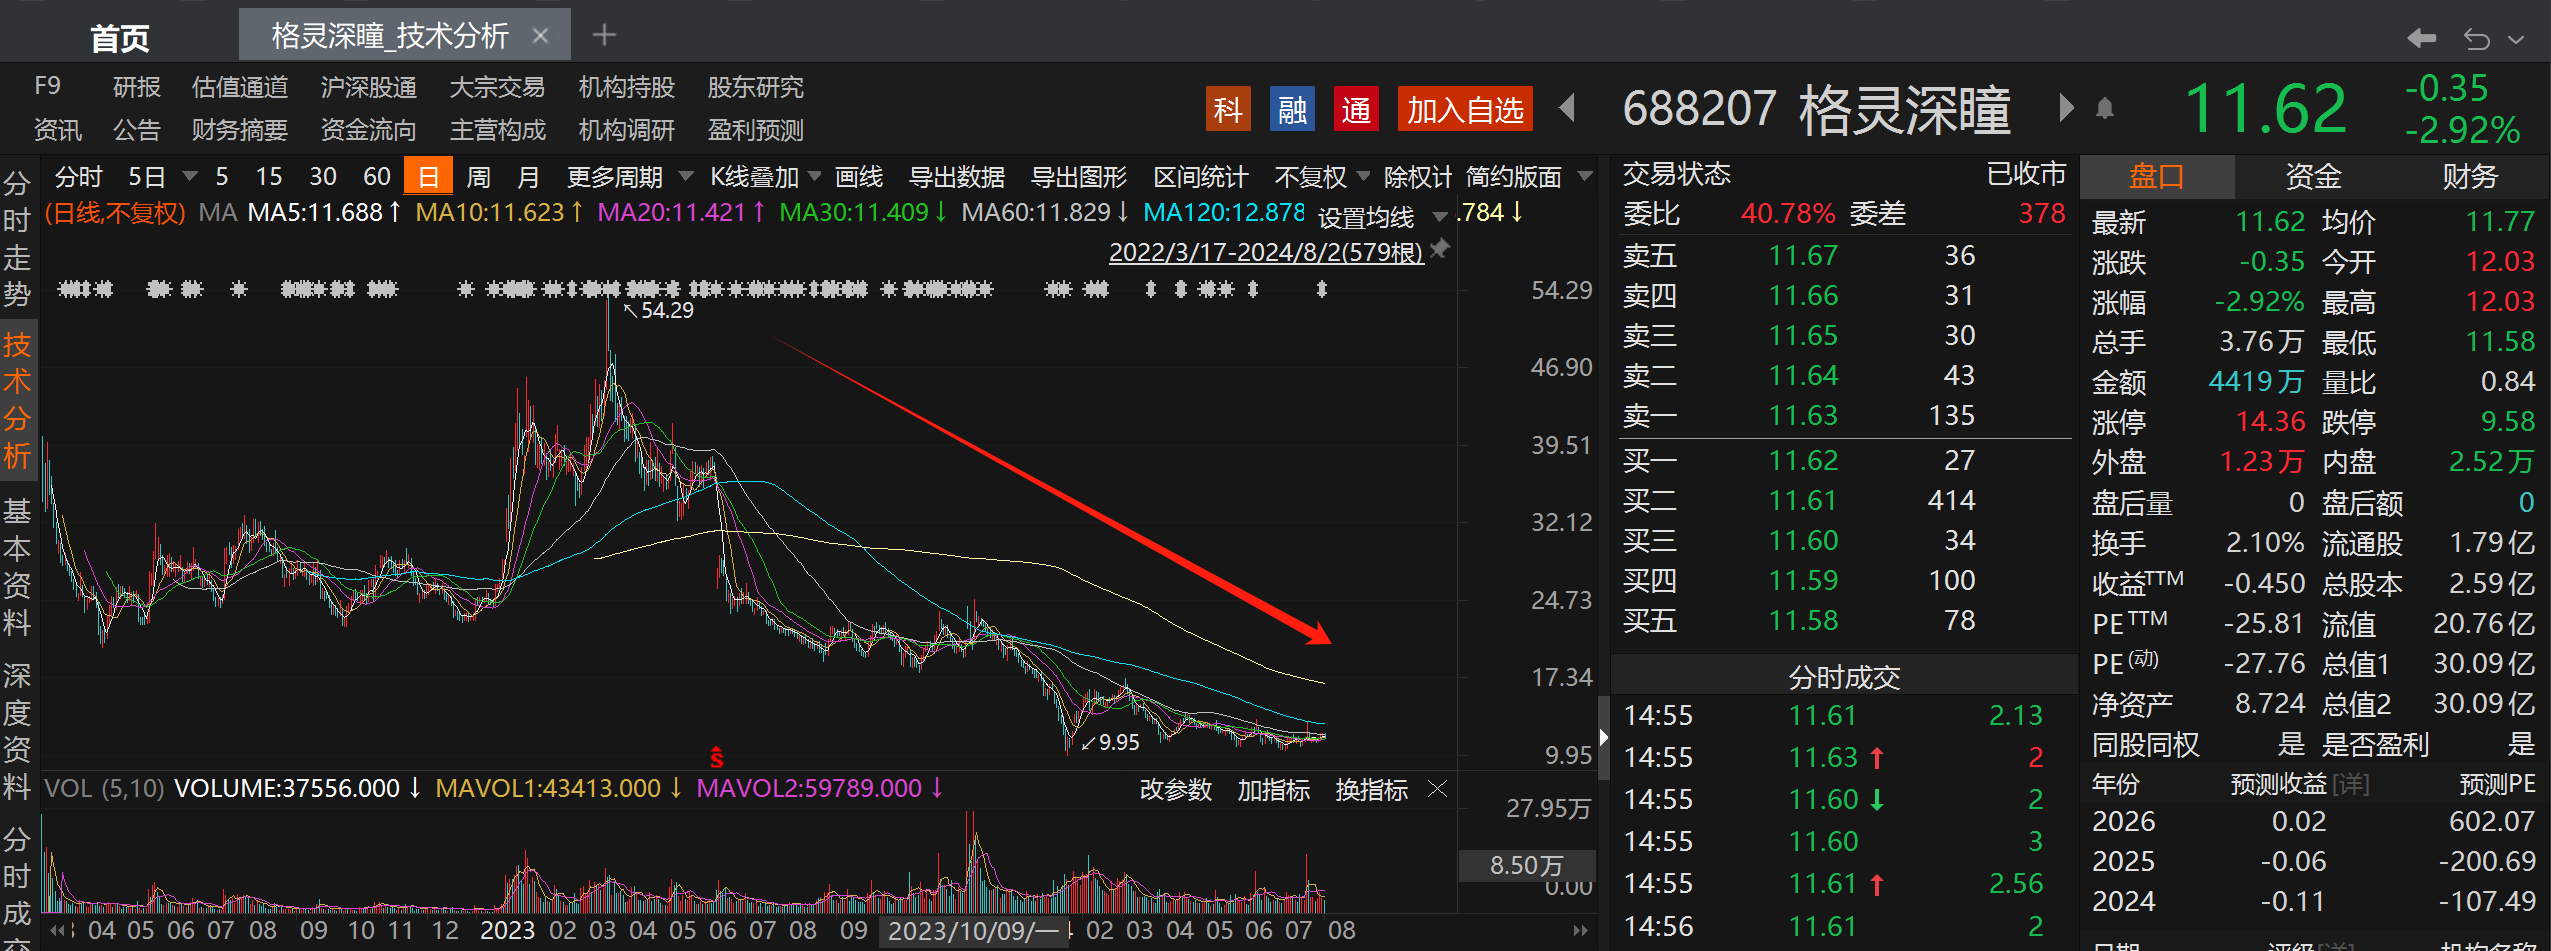Viewport: 2551px width, 951px height.
Task: Click 导出图形 to export chart
Action: 1079,177
